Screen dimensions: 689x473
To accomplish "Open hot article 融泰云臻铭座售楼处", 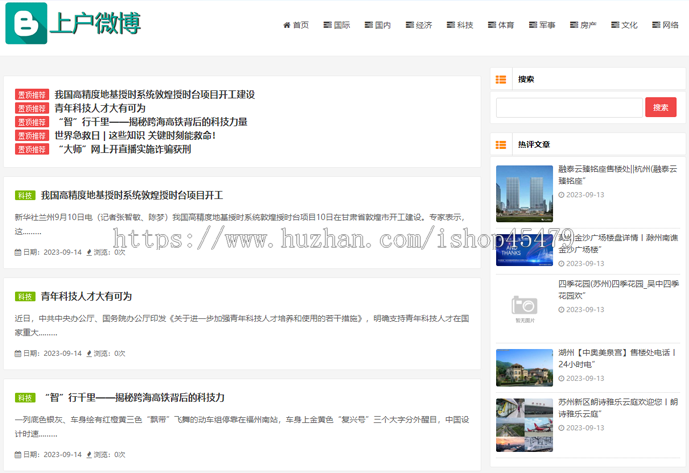I will (x=618, y=175).
